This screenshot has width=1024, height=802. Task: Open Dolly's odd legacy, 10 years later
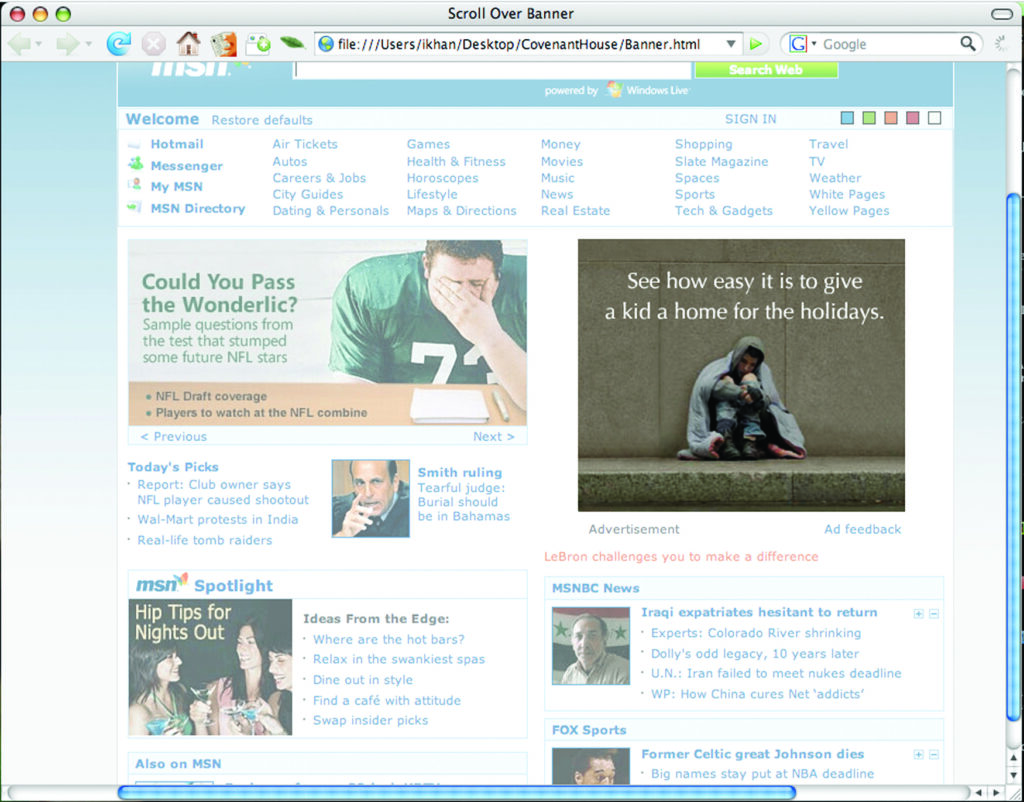pyautogui.click(x=755, y=653)
